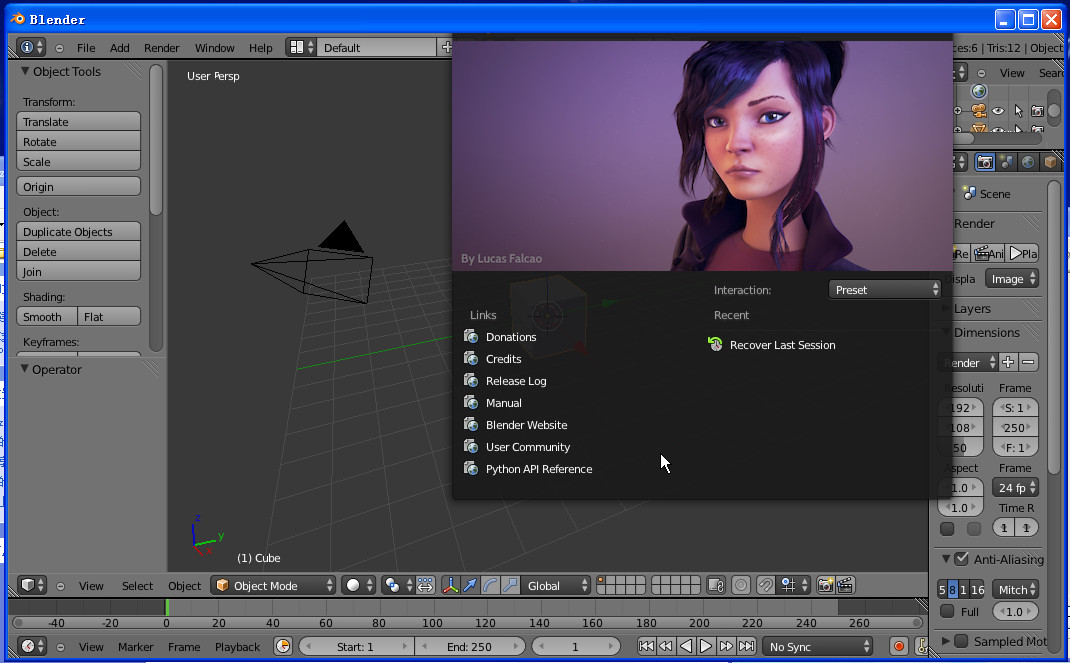Open the Interaction Preset dropdown
Viewport: 1070px width, 663px height.
(x=884, y=288)
